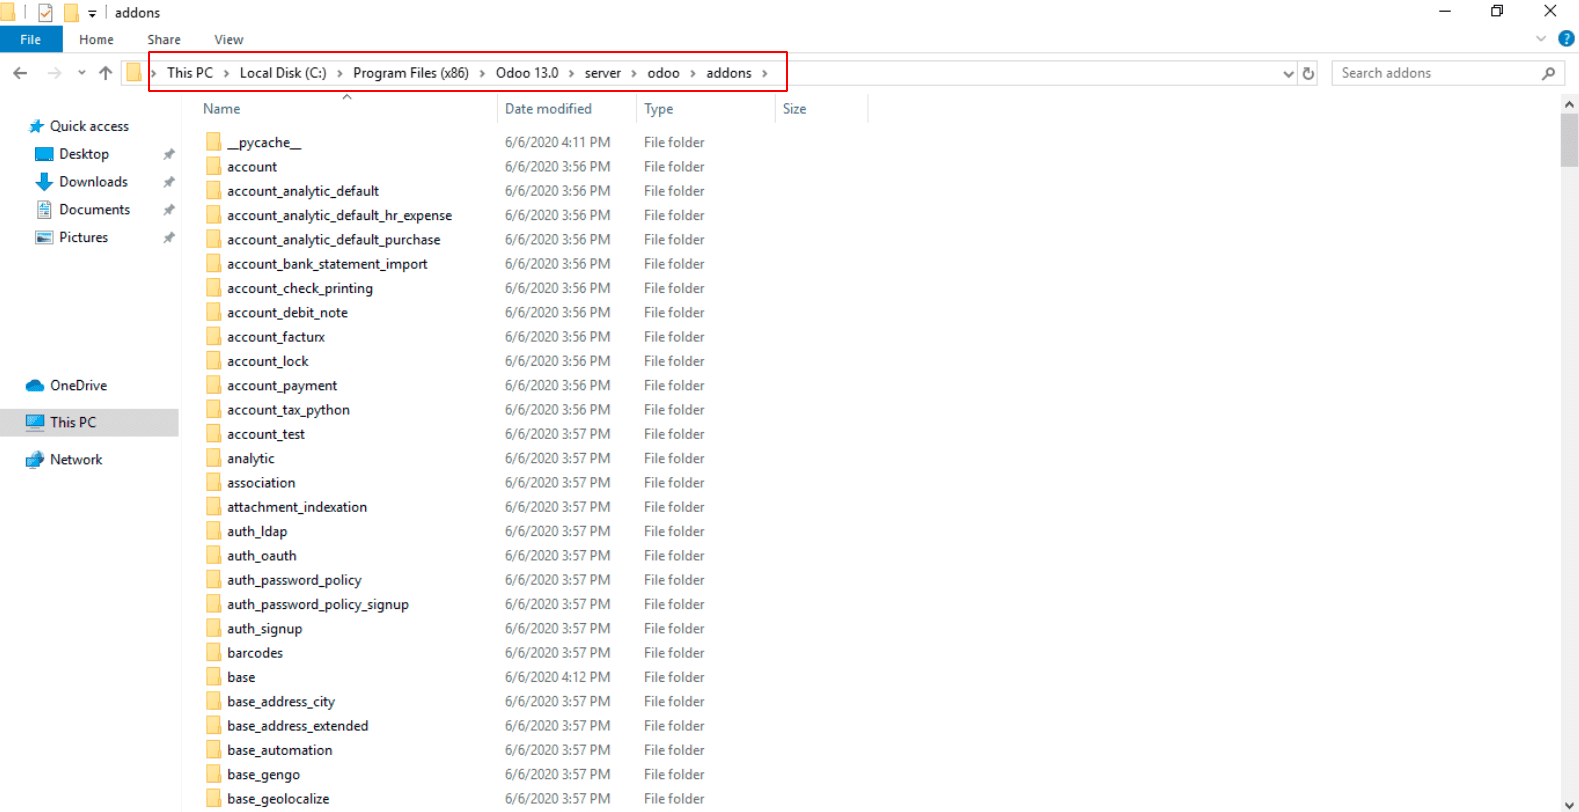Select the analytic folder icon

click(213, 458)
